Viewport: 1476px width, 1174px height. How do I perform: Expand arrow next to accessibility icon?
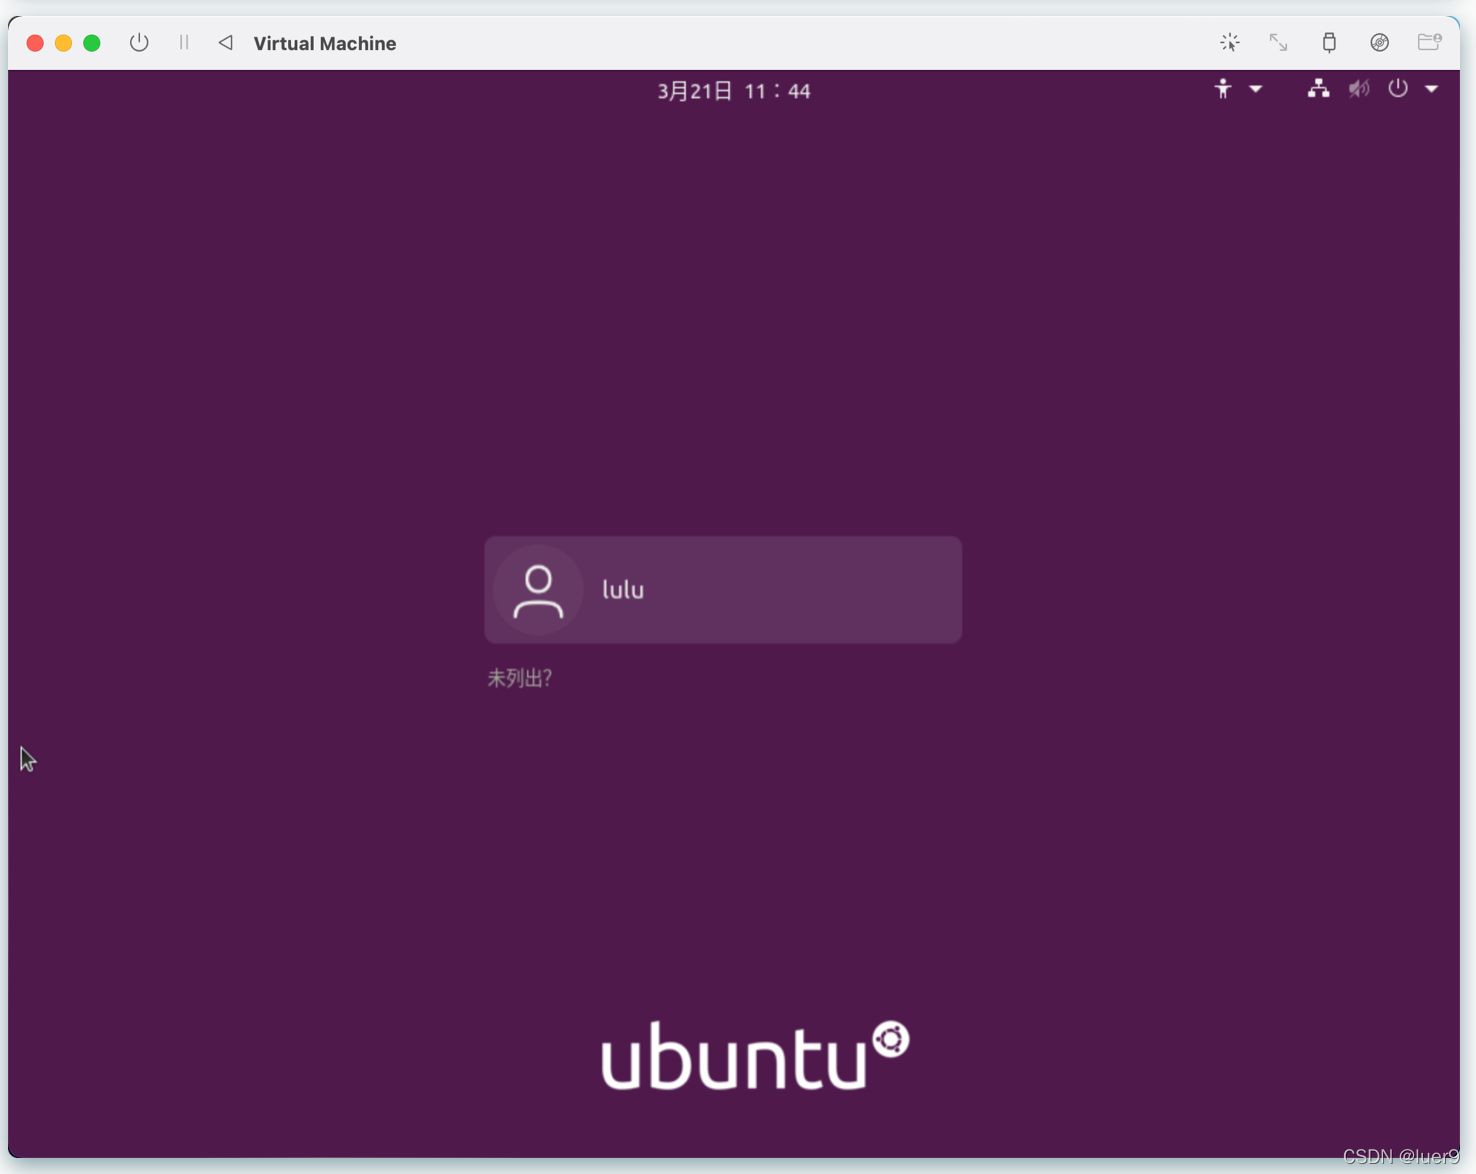pos(1256,89)
